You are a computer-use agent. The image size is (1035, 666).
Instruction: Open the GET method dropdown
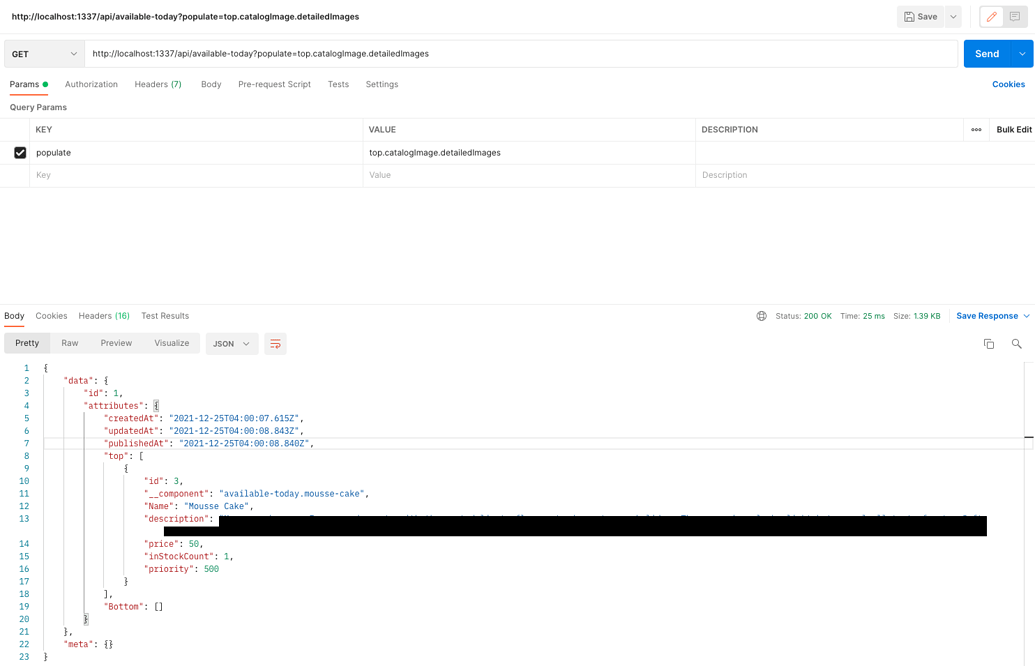(x=44, y=54)
